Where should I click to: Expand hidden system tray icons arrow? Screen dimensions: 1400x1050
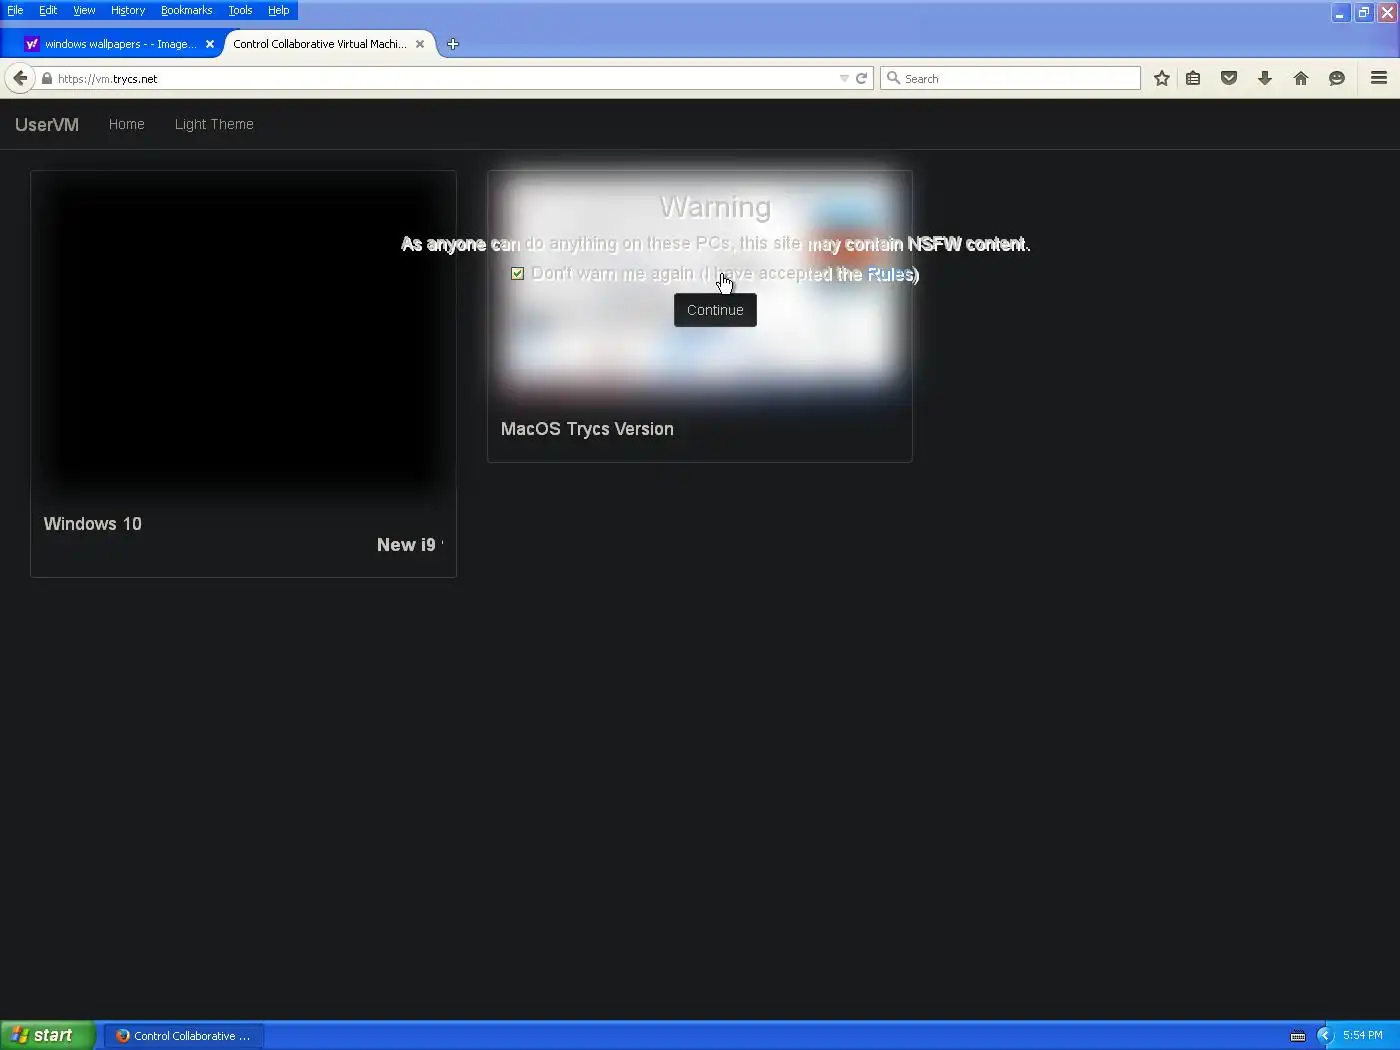(1325, 1036)
